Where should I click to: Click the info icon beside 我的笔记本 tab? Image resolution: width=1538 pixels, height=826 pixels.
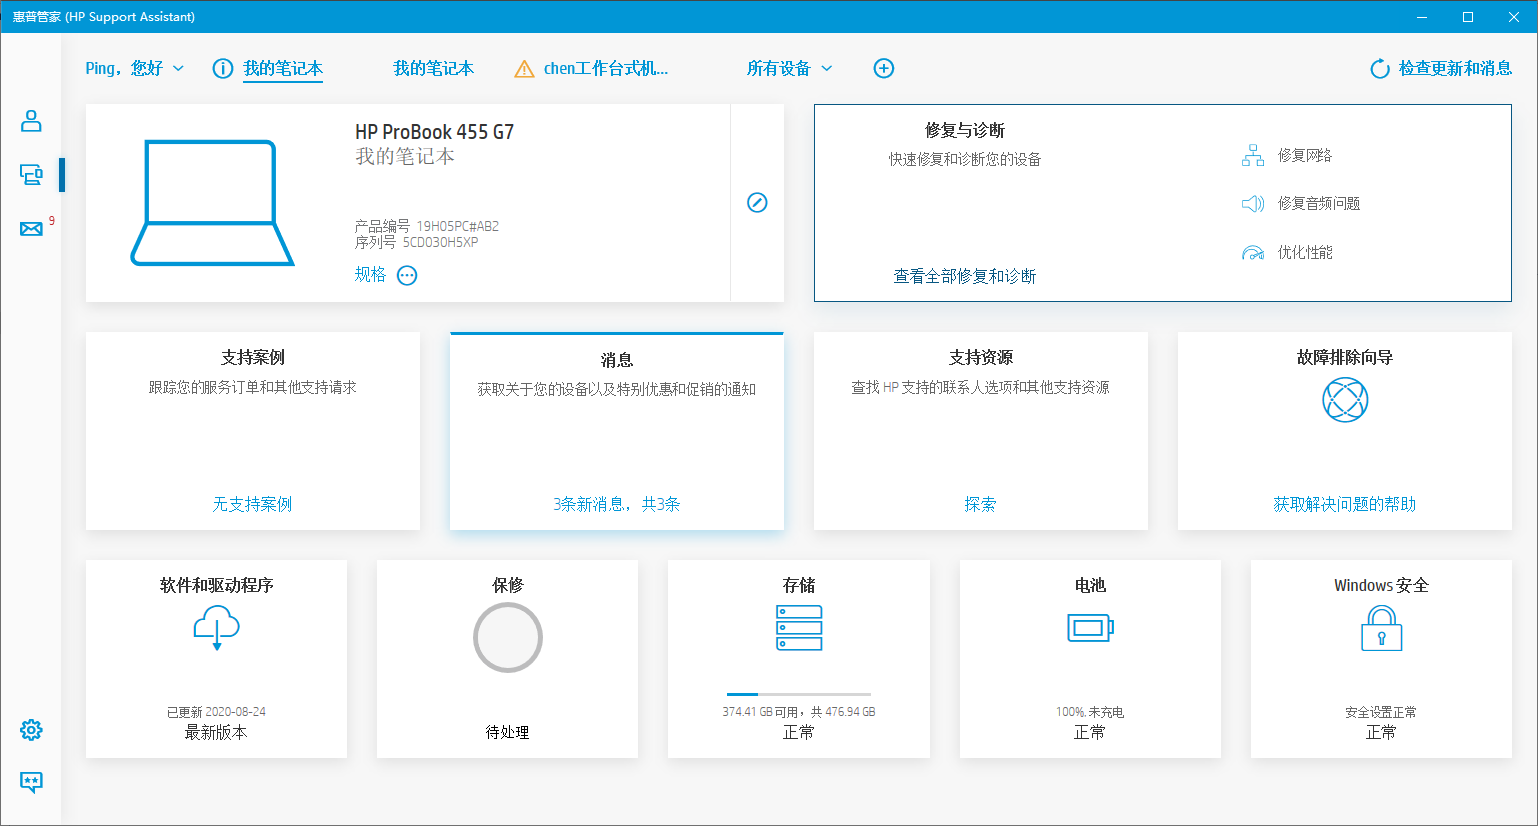(223, 68)
